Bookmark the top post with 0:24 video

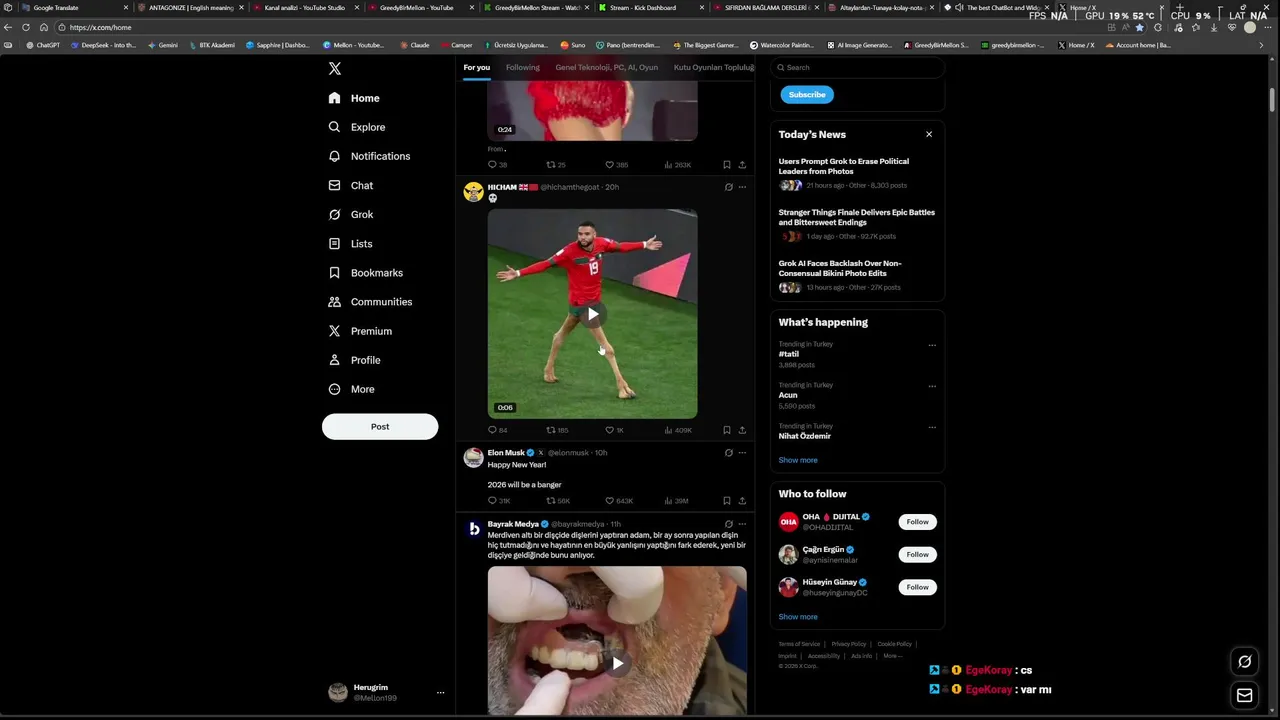point(727,165)
